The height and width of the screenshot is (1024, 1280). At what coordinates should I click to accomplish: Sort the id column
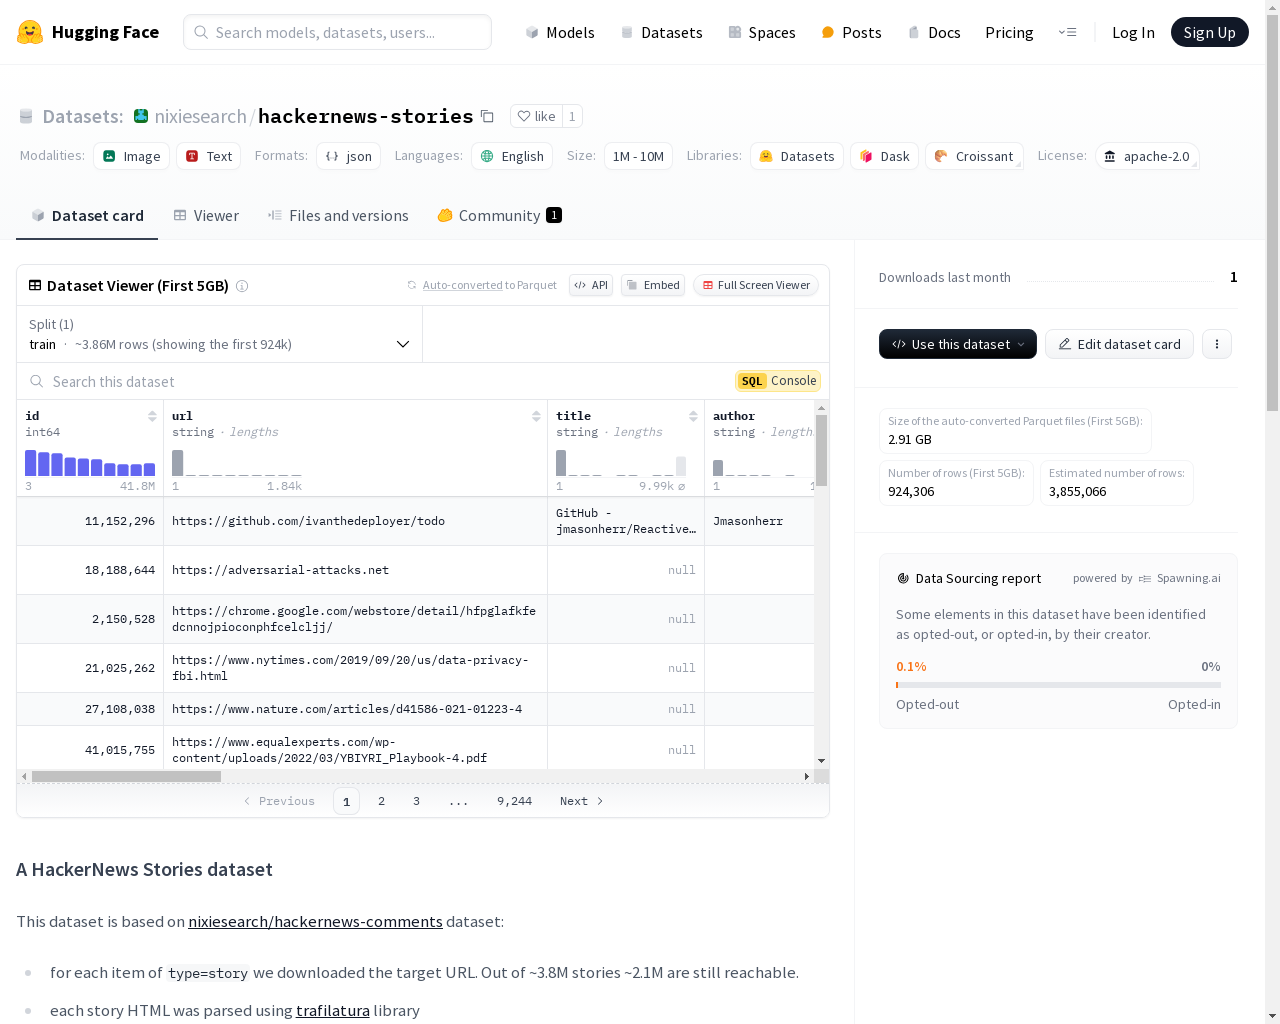pyautogui.click(x=152, y=416)
